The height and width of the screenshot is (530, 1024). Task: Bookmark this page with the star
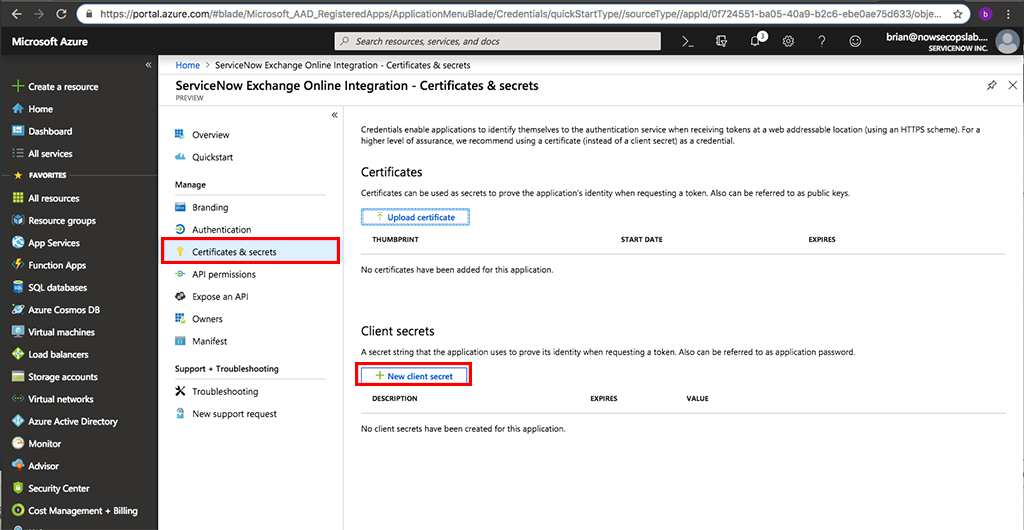(957, 13)
